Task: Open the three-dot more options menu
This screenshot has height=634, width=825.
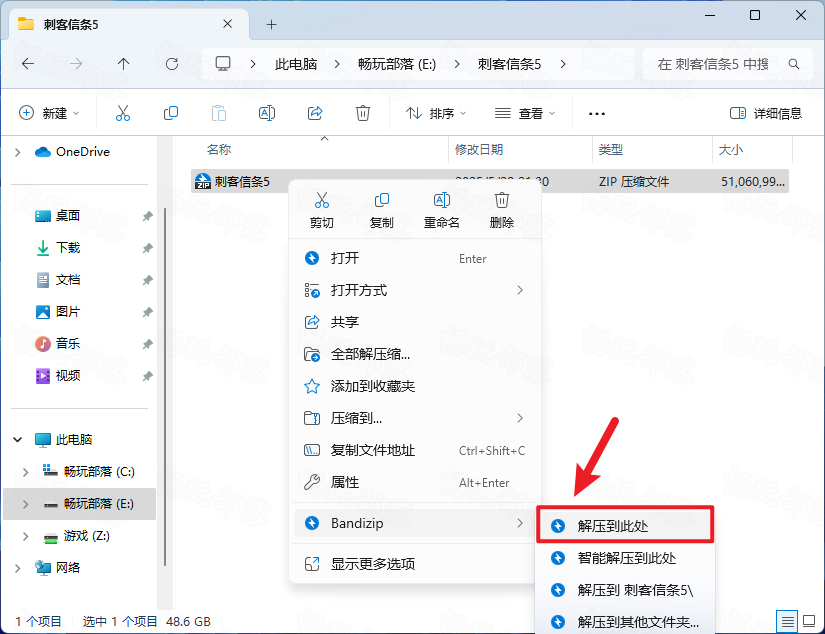Action: coord(597,114)
